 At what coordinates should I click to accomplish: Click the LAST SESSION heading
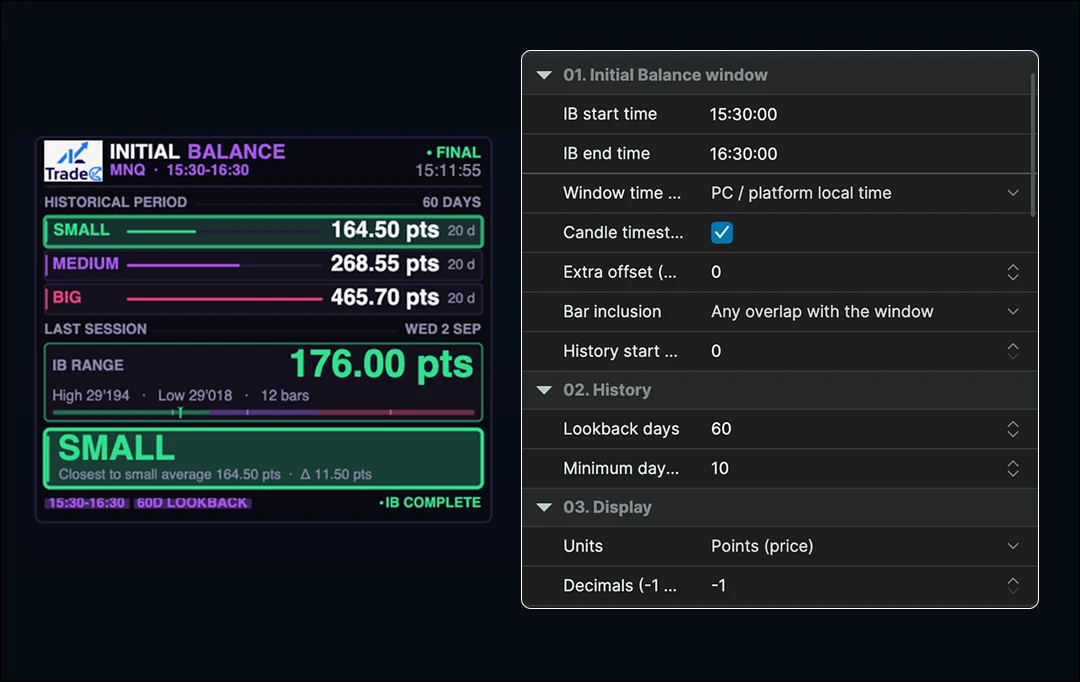95,329
